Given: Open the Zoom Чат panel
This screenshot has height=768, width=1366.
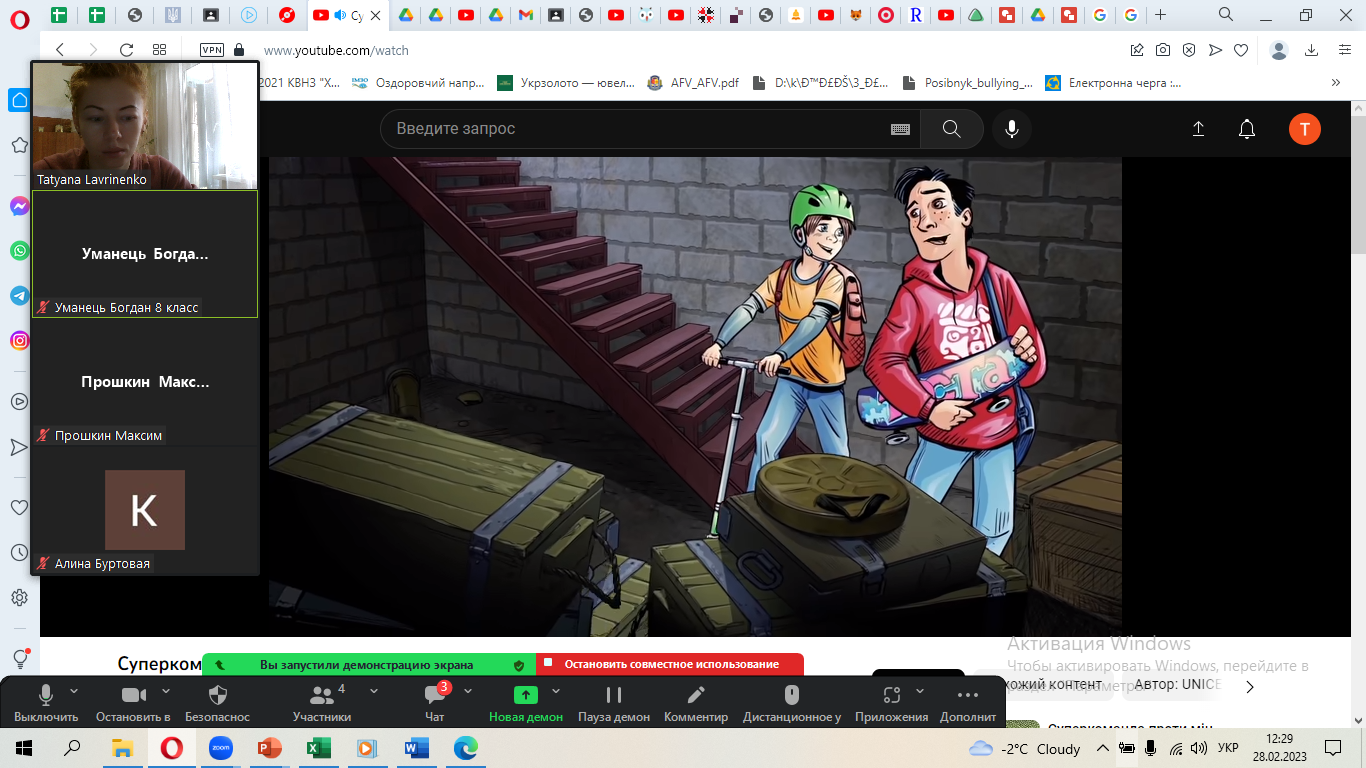Looking at the screenshot, I should [434, 703].
